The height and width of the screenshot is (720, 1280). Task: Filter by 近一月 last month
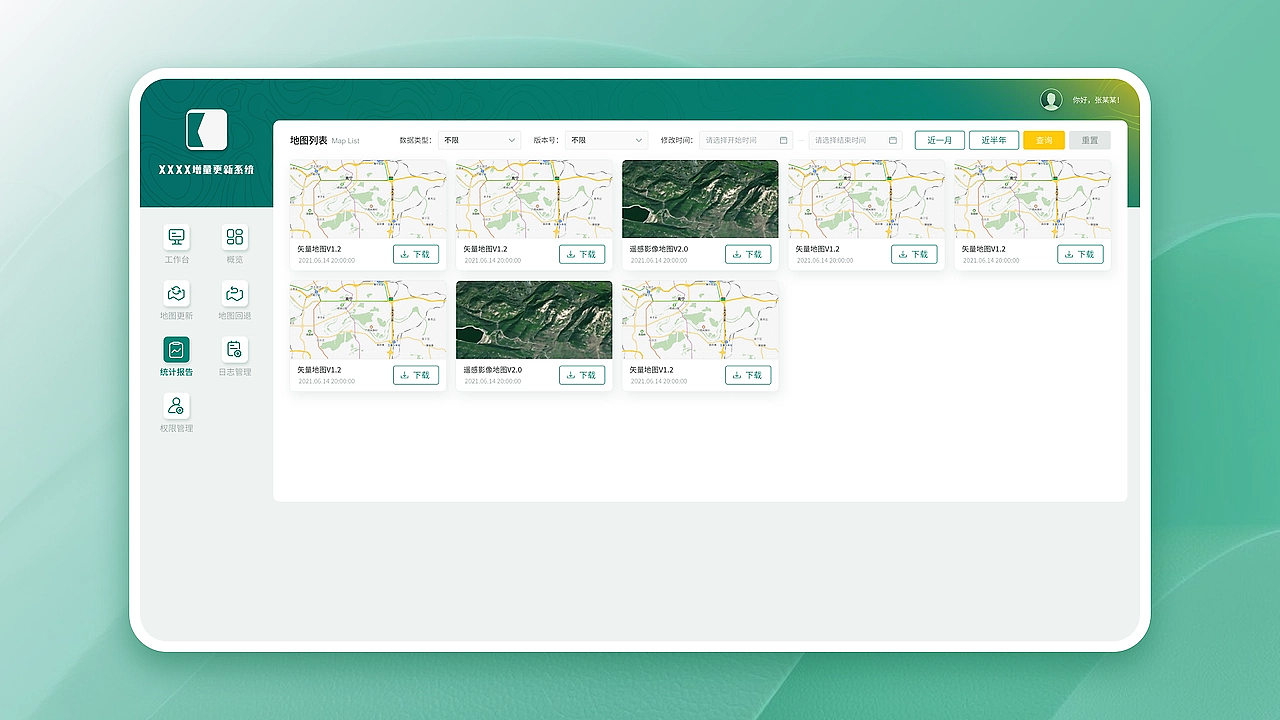pyautogui.click(x=940, y=140)
